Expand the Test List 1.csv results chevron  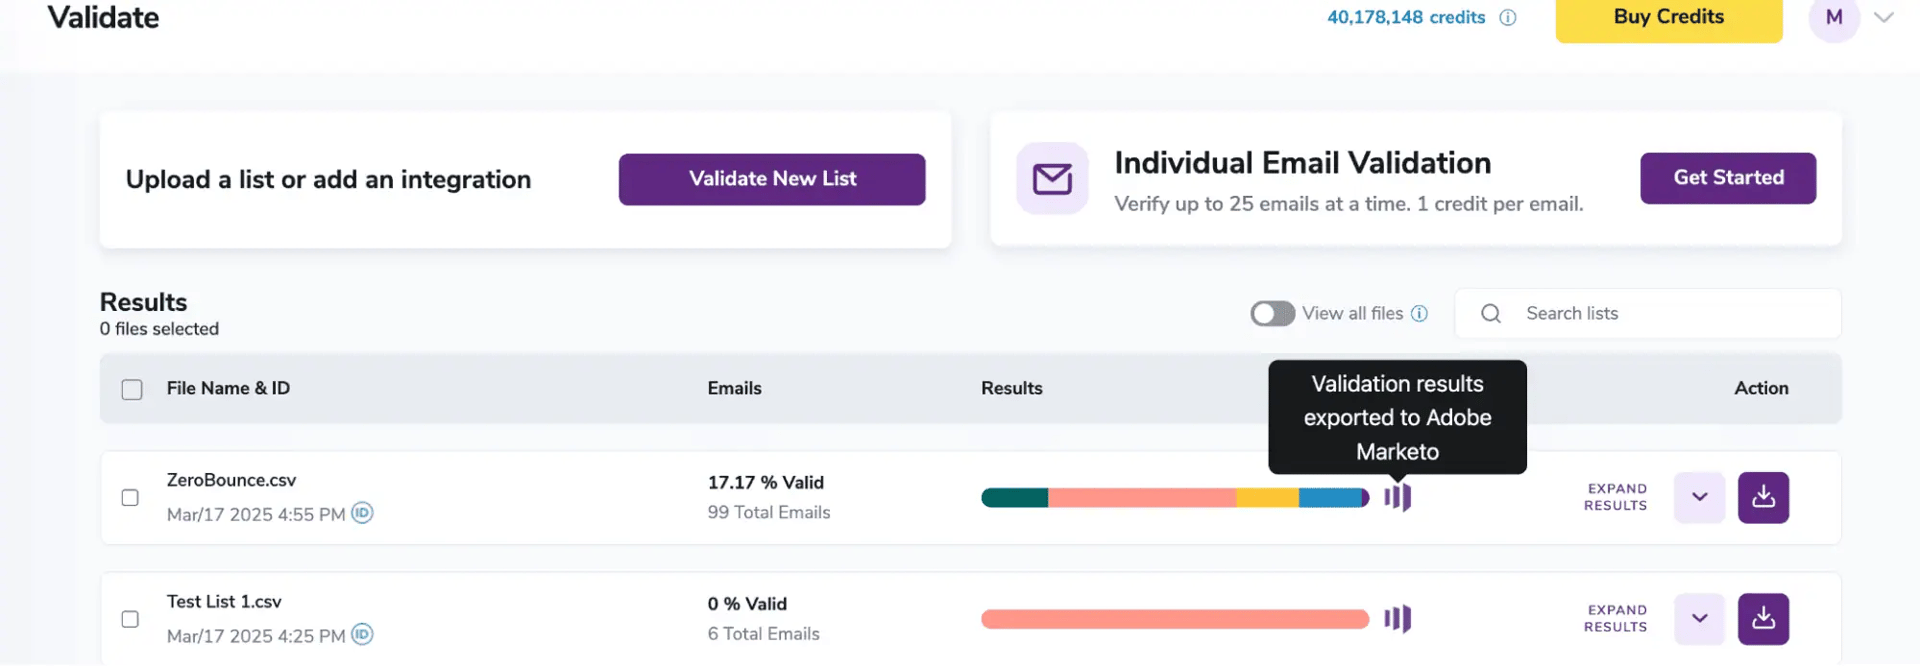(1698, 619)
